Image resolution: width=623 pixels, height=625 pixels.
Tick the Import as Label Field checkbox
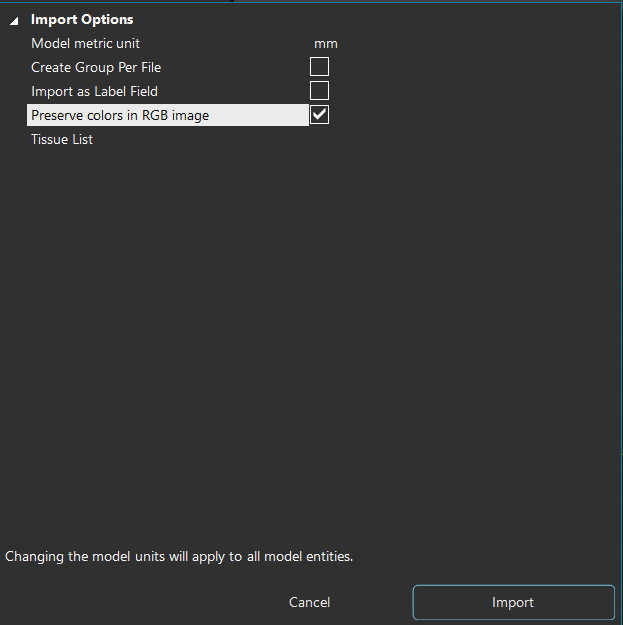(x=319, y=91)
